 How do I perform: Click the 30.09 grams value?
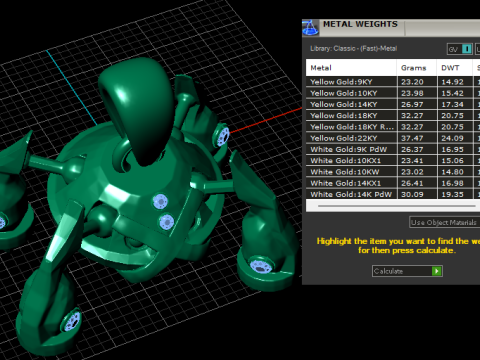pyautogui.click(x=412, y=194)
